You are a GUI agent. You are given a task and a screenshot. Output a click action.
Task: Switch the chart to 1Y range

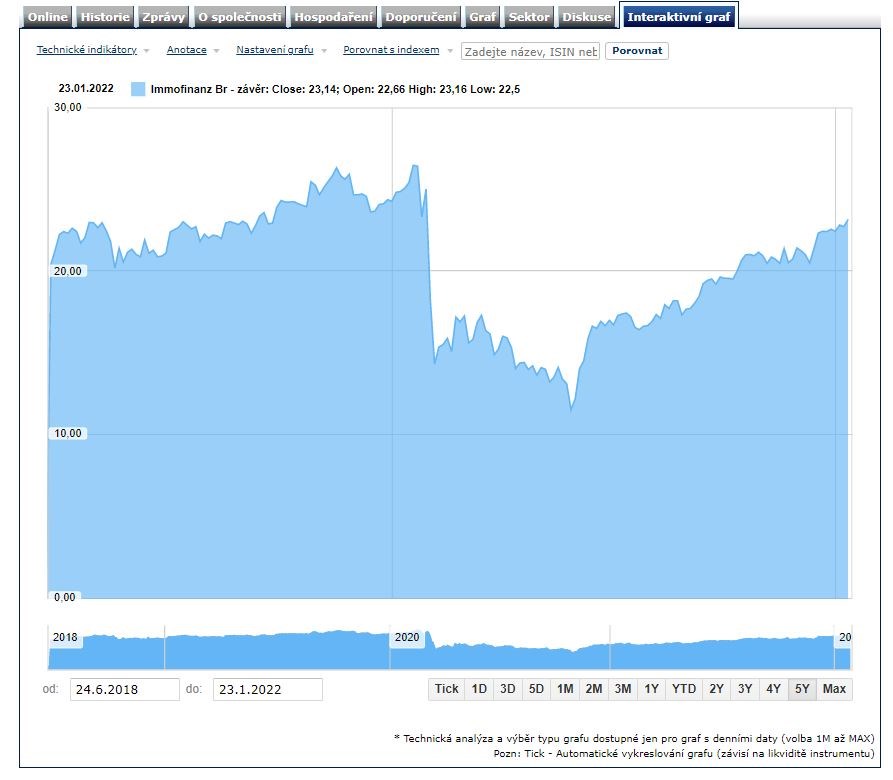(651, 689)
